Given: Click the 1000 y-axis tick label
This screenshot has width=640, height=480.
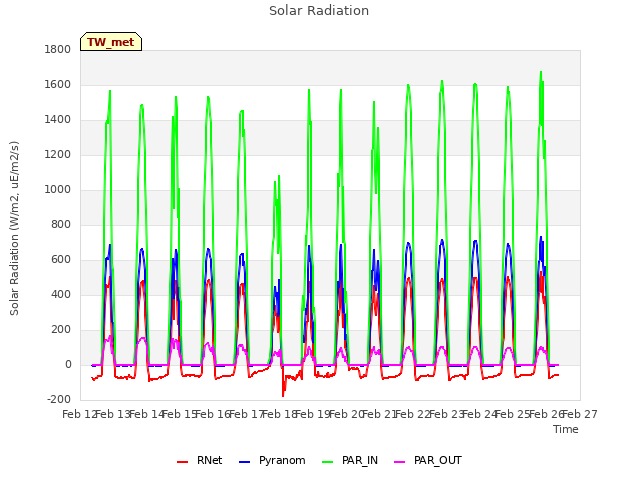Looking at the screenshot, I should (x=58, y=190).
